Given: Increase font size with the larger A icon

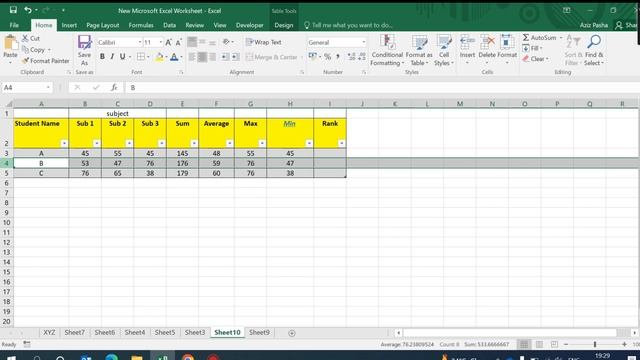Looking at the screenshot, I should [169, 42].
